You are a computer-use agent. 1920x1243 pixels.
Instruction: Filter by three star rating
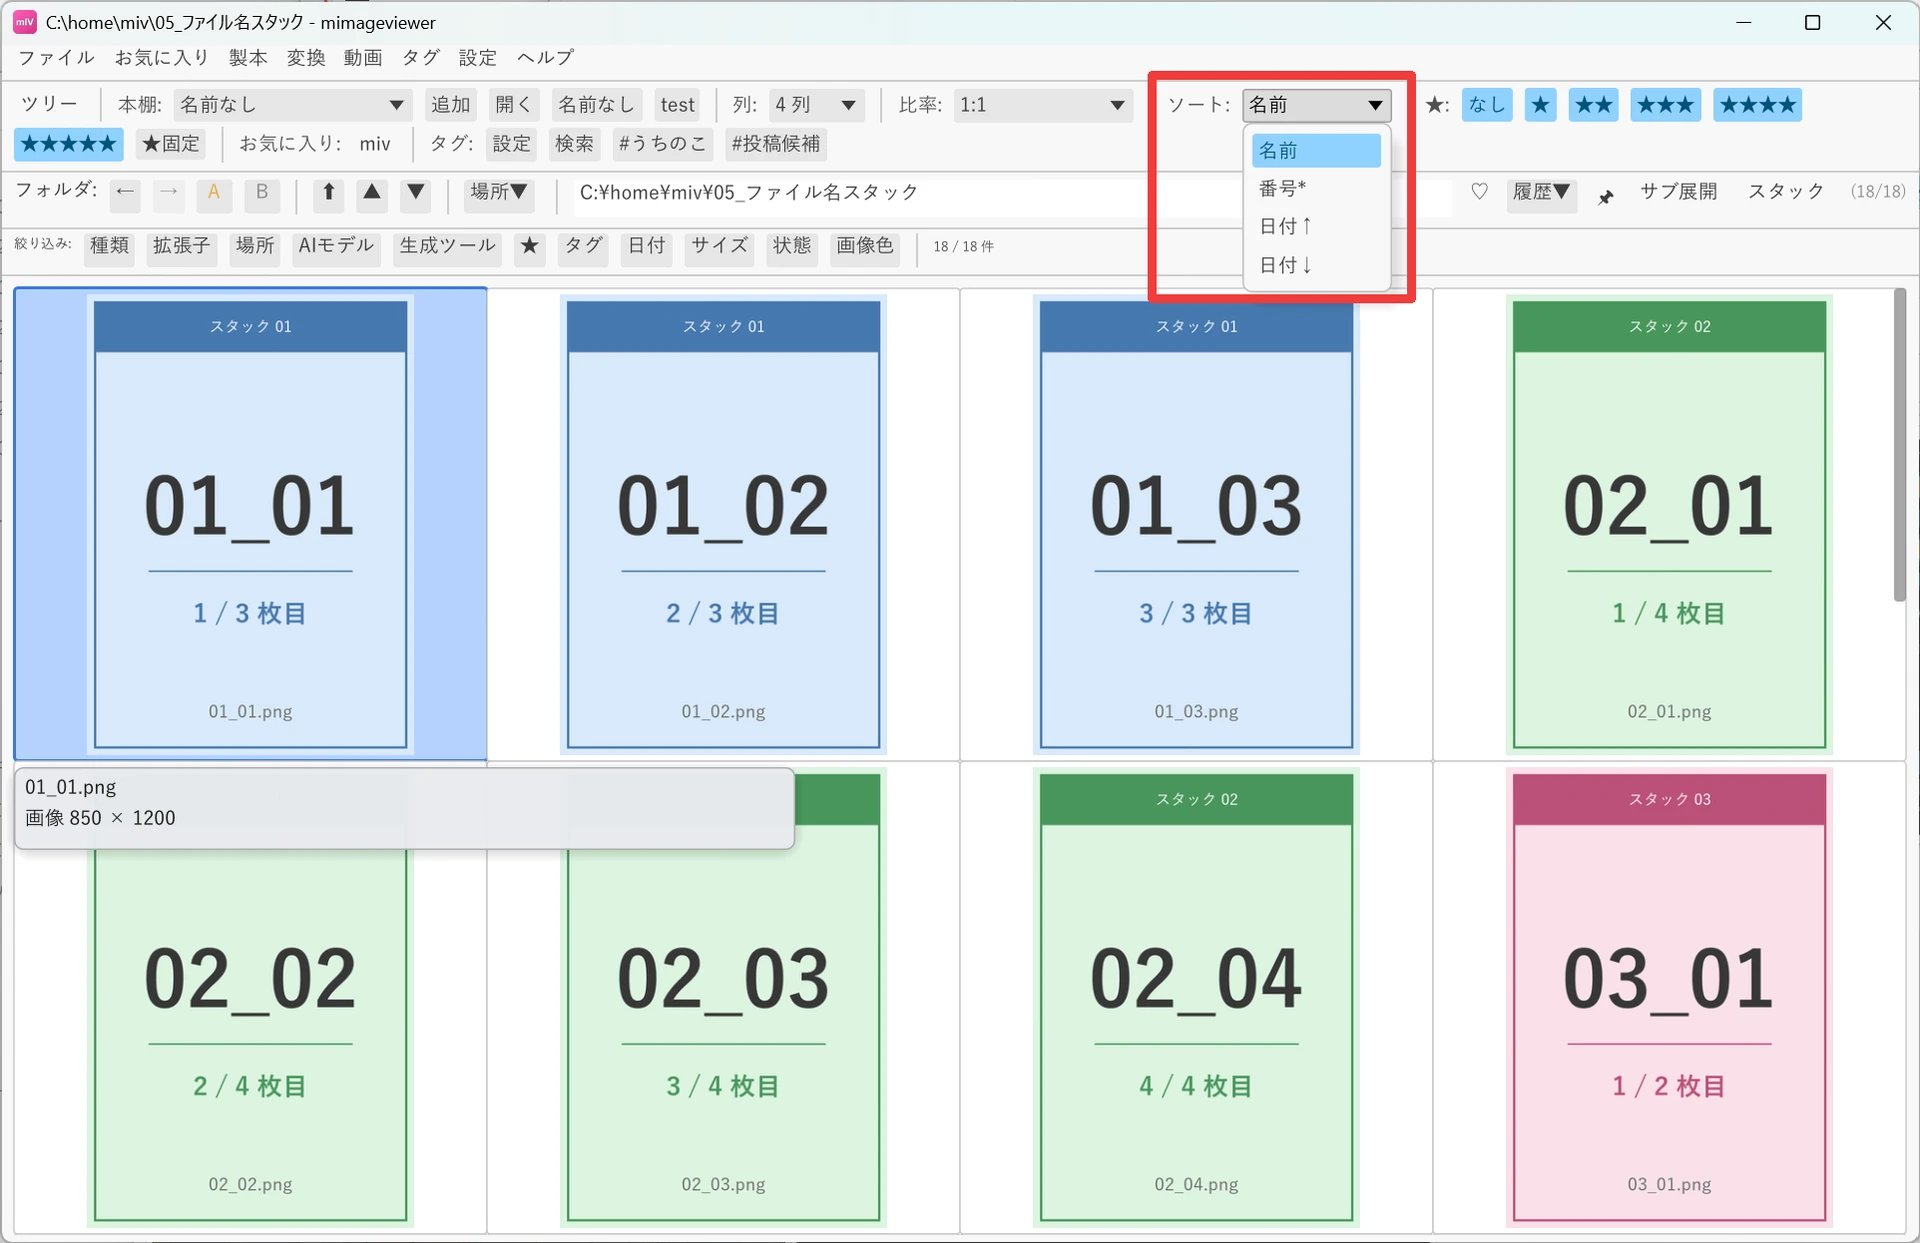coord(1666,105)
